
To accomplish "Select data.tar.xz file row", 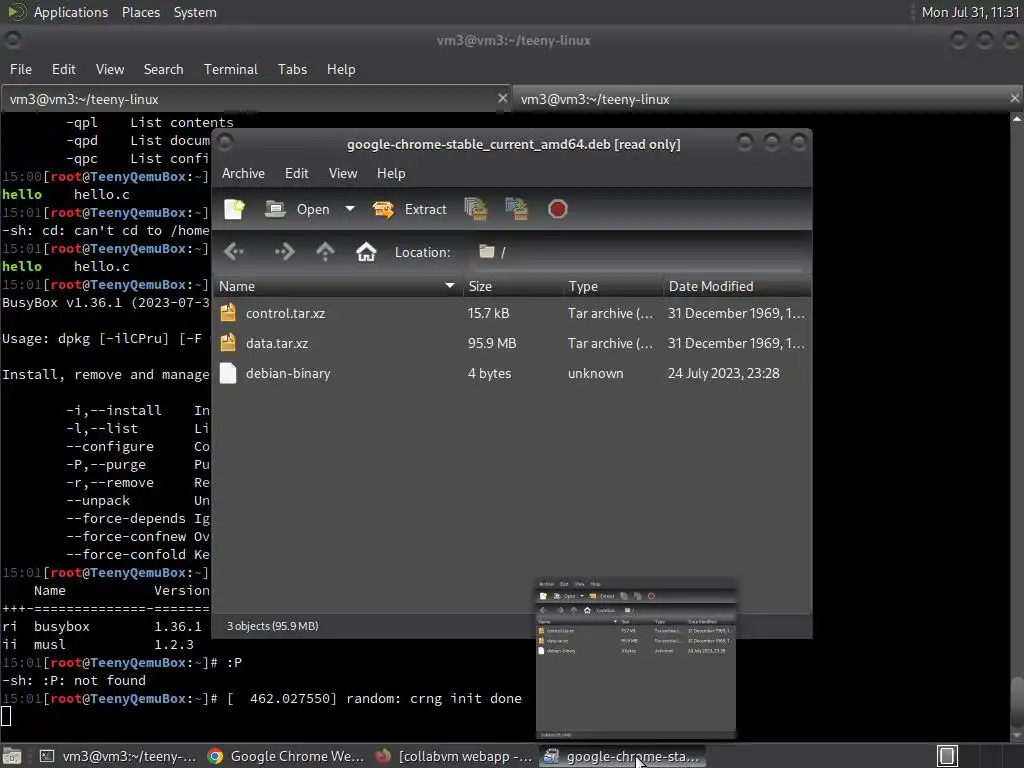I will pyautogui.click(x=512, y=344).
